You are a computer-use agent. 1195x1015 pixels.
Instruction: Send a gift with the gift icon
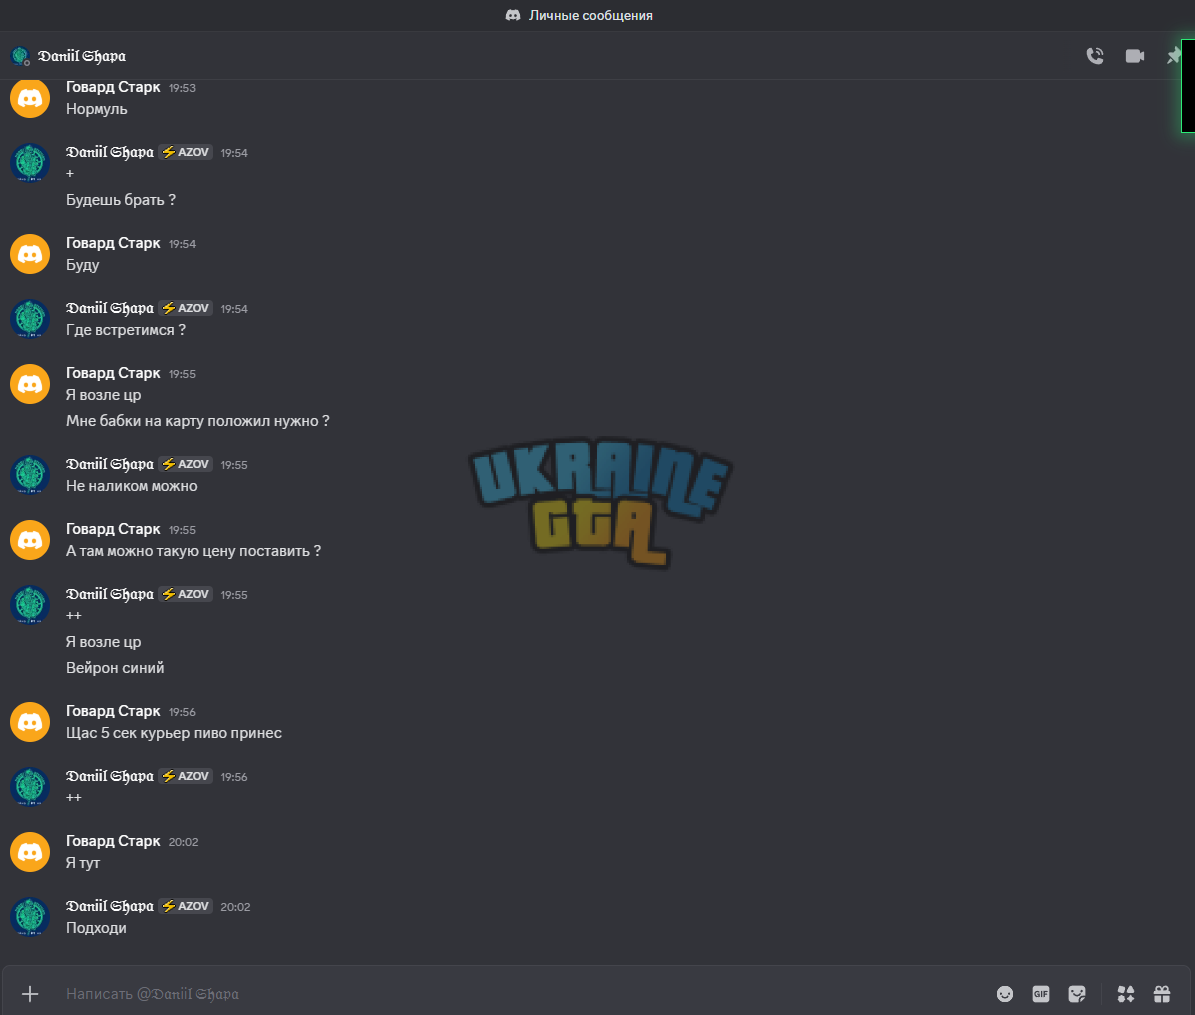tap(1161, 994)
